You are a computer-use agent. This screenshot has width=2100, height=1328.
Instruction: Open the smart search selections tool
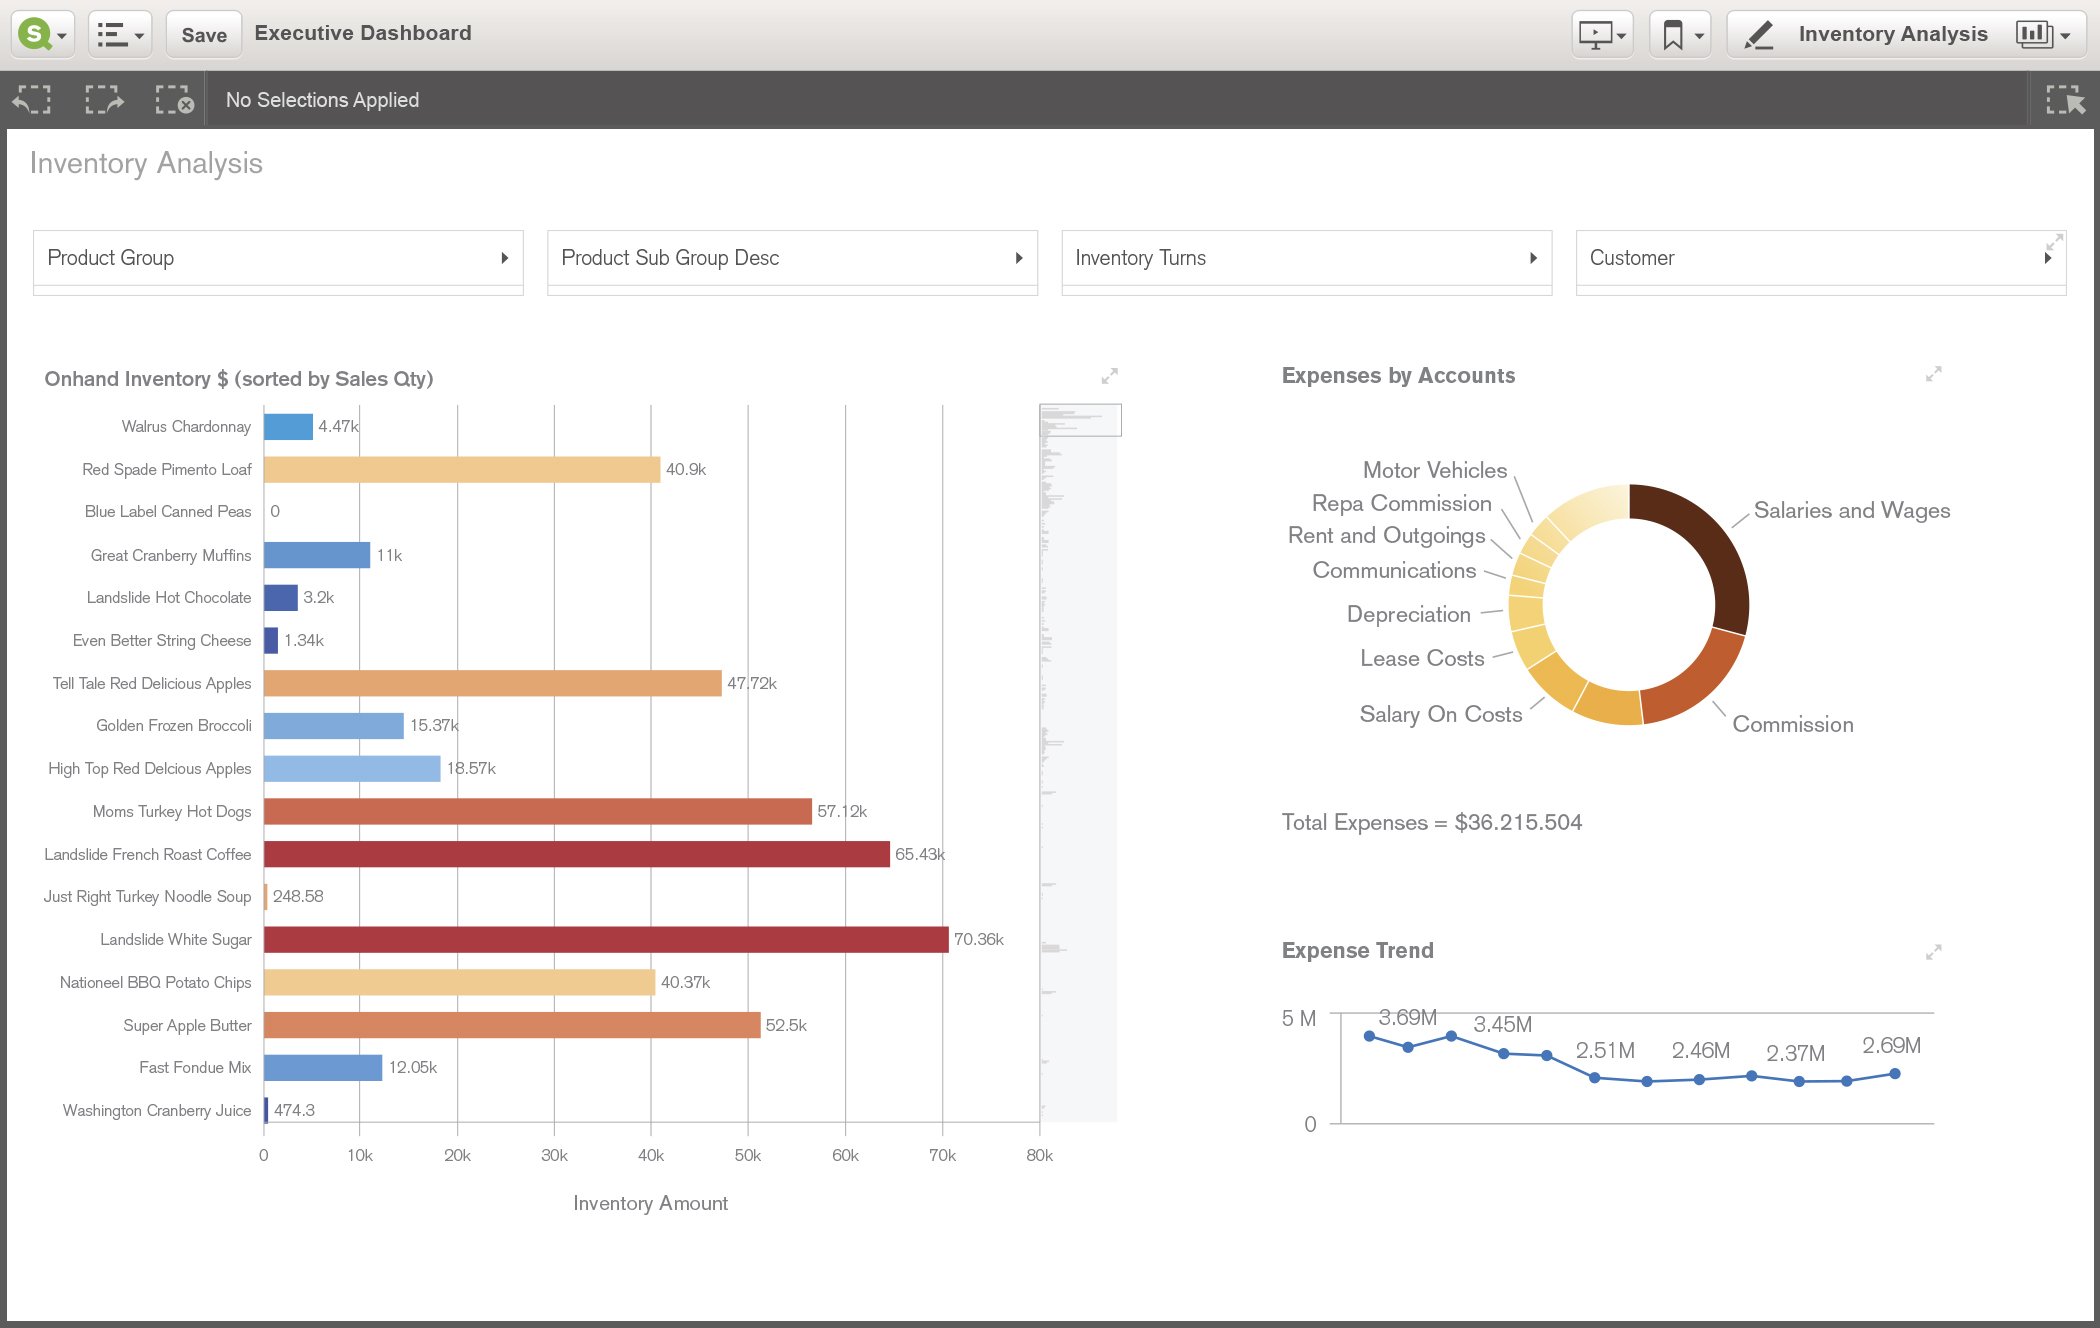2065,100
